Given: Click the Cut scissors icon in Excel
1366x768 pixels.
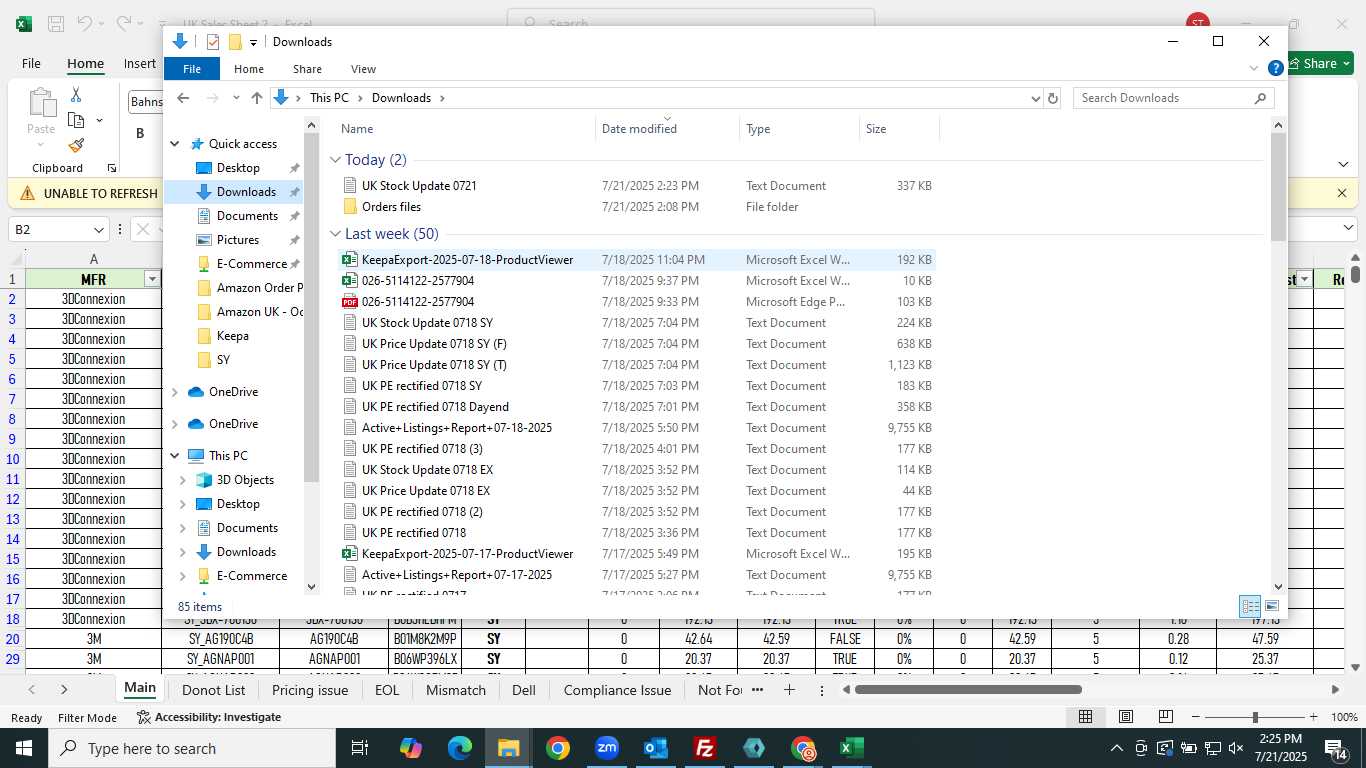Looking at the screenshot, I should tap(76, 94).
